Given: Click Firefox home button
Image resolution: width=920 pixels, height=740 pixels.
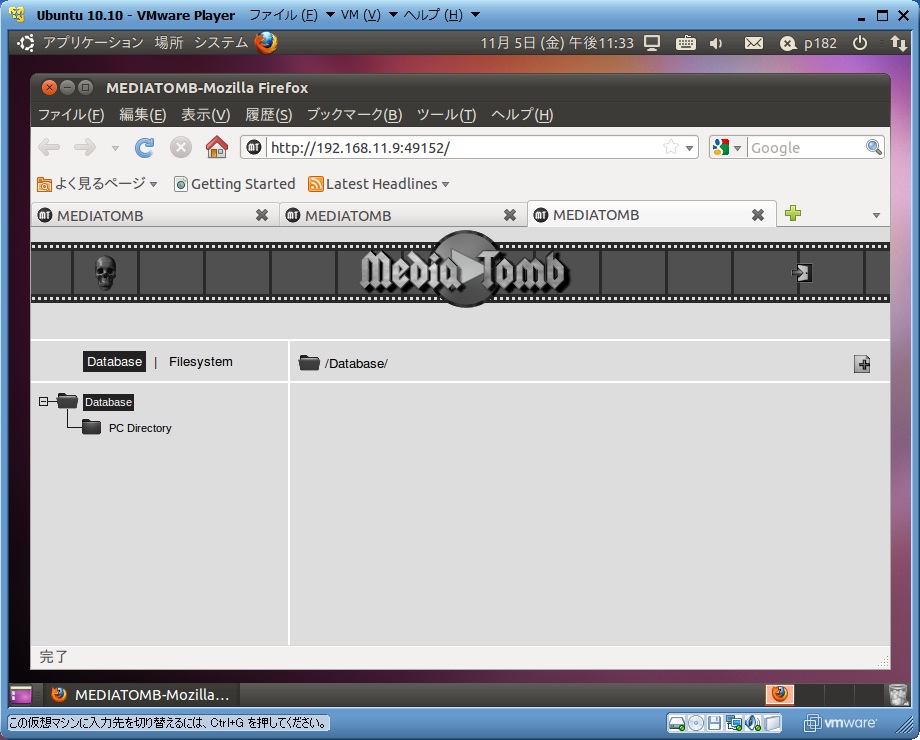Looking at the screenshot, I should tap(217, 147).
